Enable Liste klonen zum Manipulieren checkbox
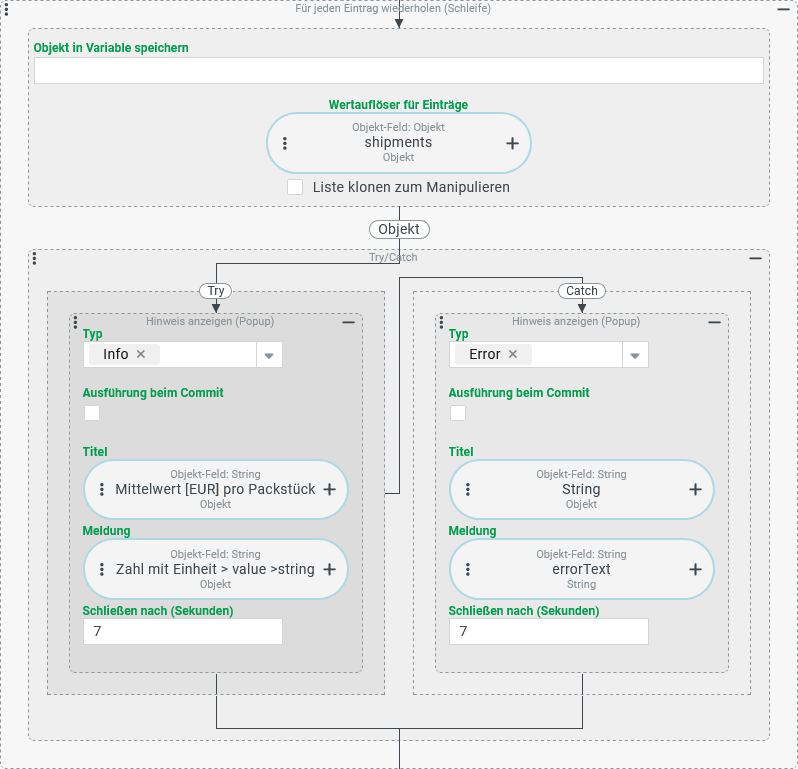This screenshot has width=798, height=769. point(295,187)
